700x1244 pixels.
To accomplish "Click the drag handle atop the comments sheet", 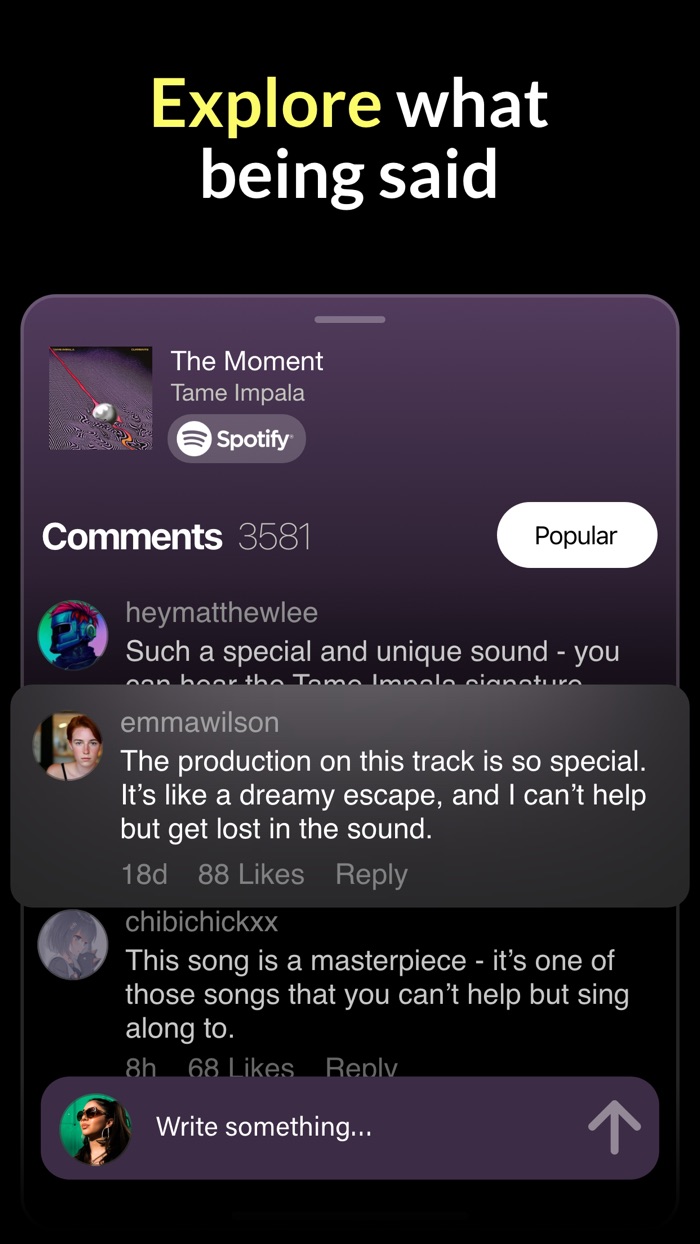I will [349, 319].
